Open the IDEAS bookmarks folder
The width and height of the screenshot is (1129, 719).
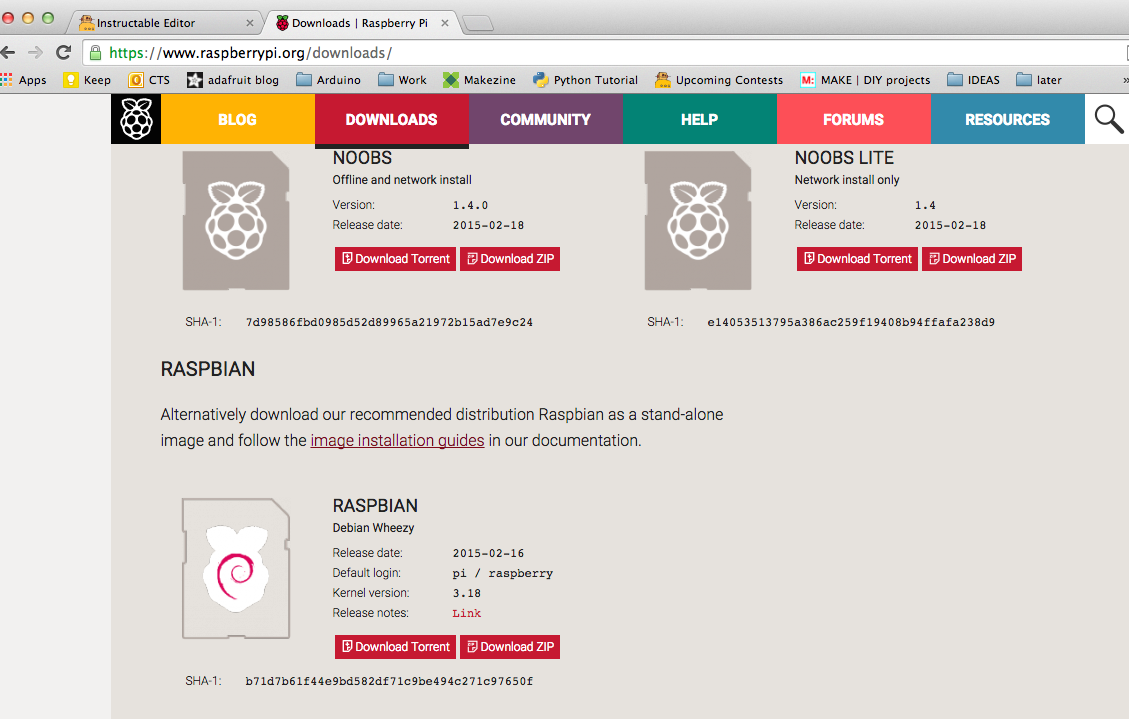(973, 80)
